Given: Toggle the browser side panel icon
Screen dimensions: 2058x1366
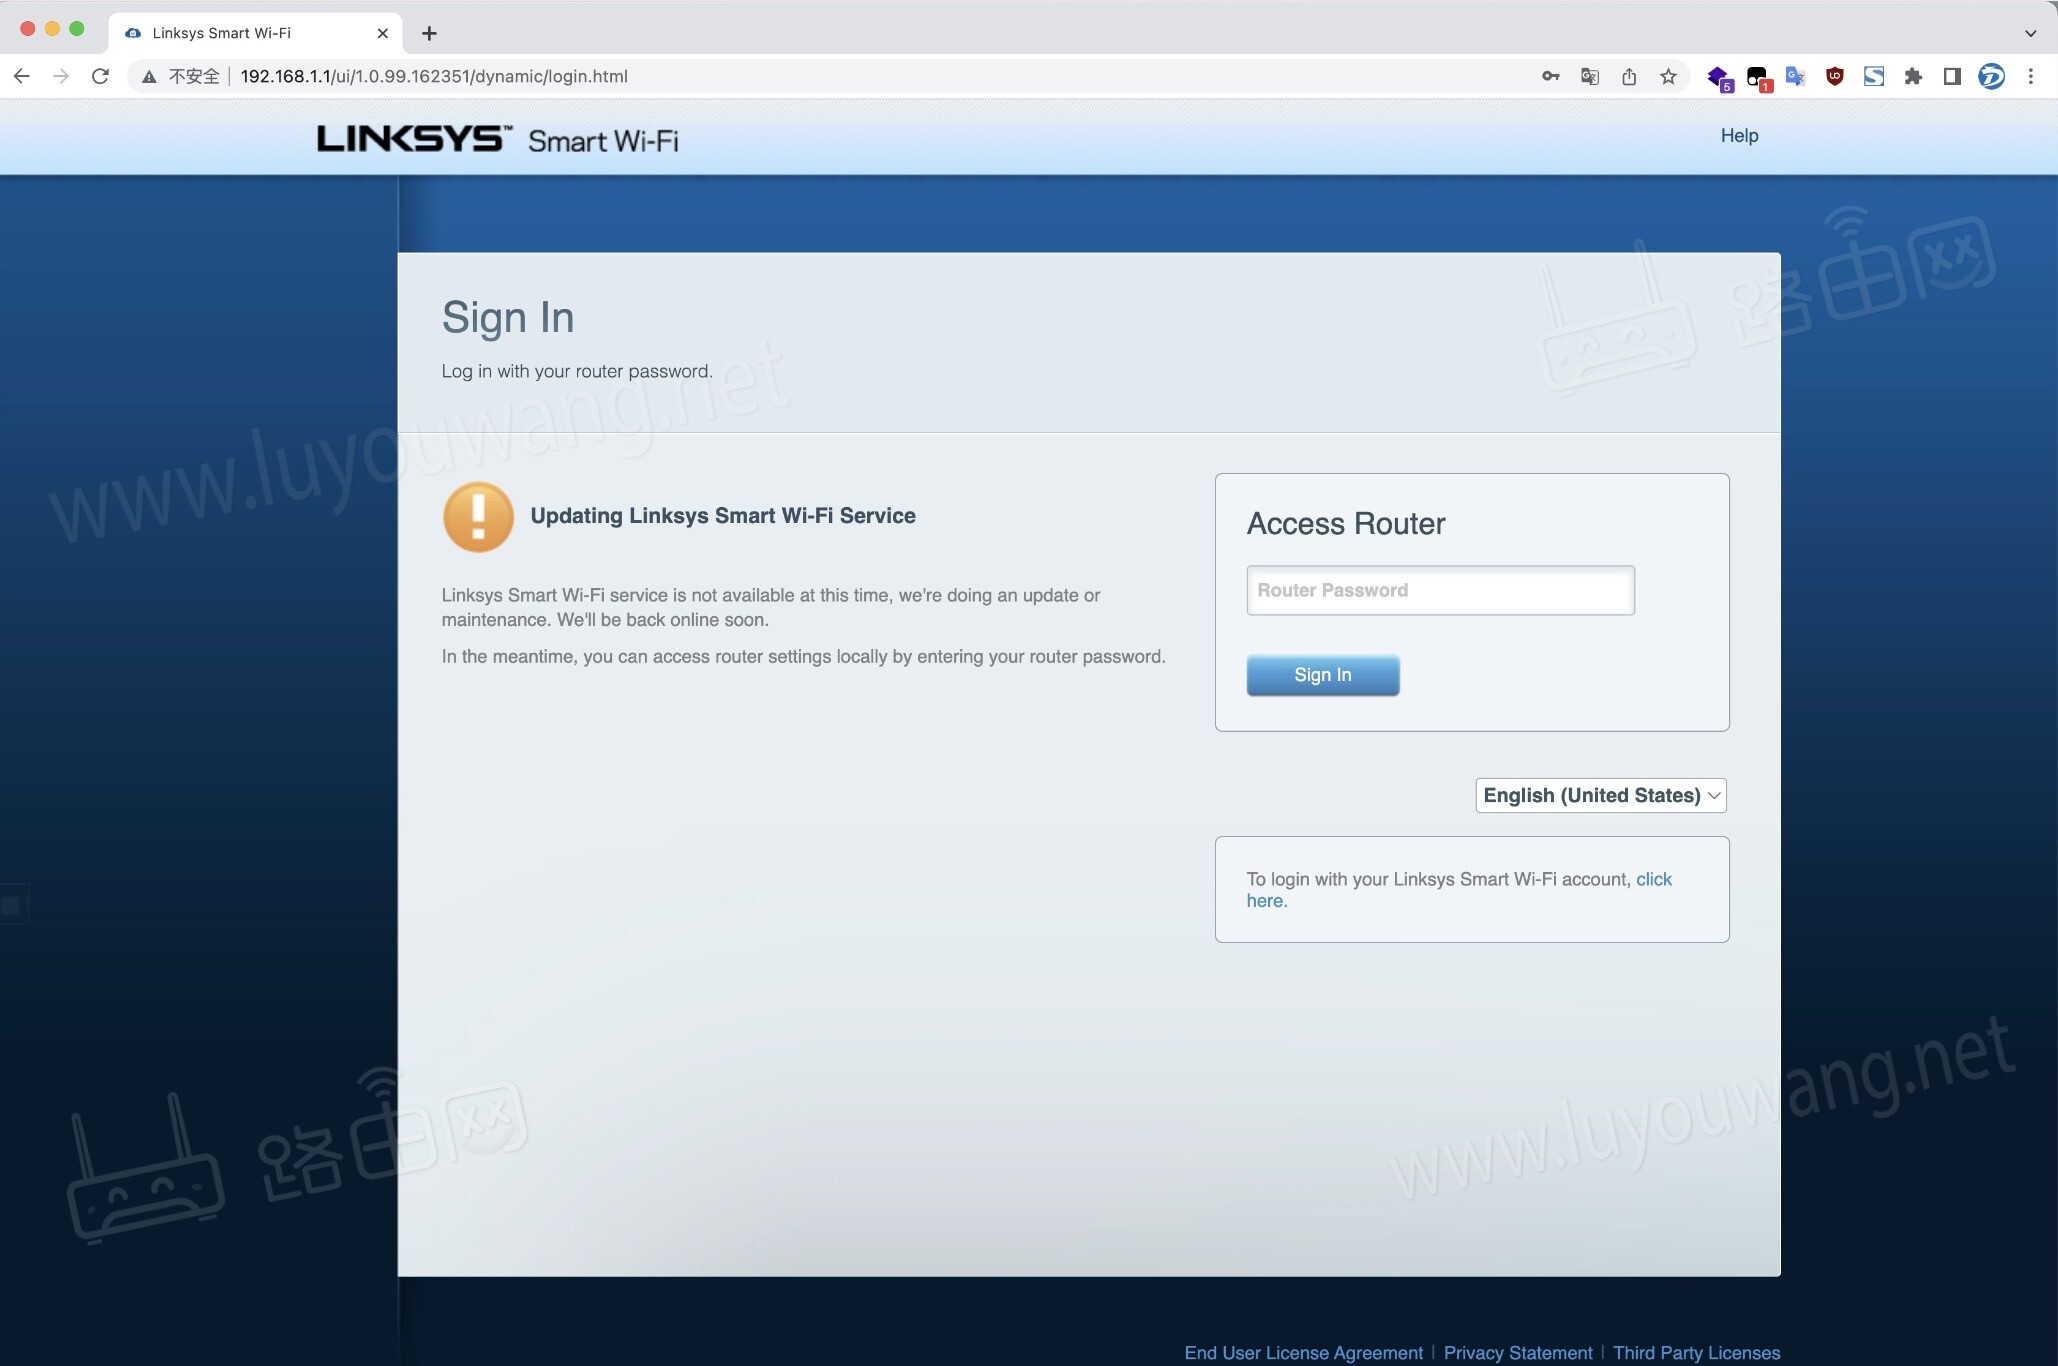Looking at the screenshot, I should click(1952, 76).
